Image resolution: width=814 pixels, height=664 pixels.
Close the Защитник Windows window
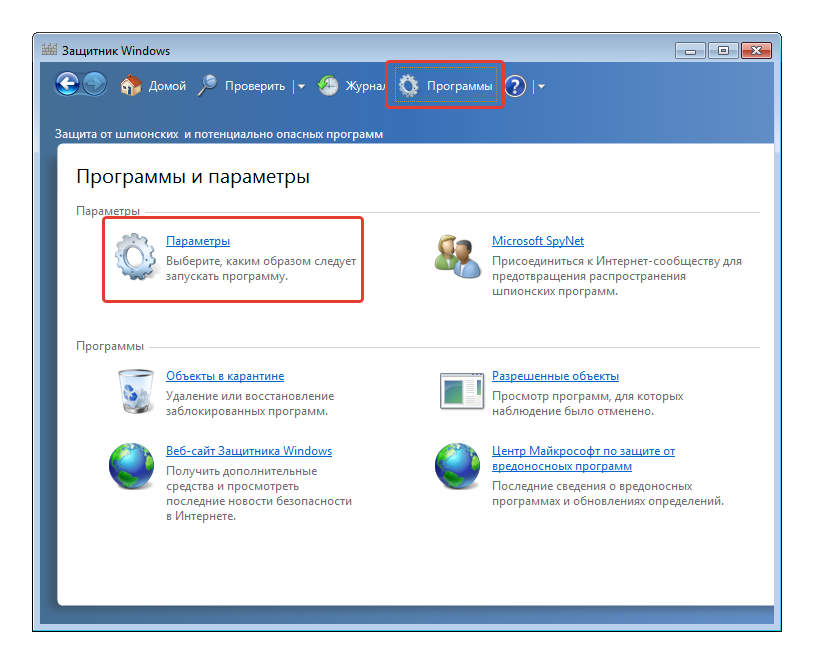[756, 51]
